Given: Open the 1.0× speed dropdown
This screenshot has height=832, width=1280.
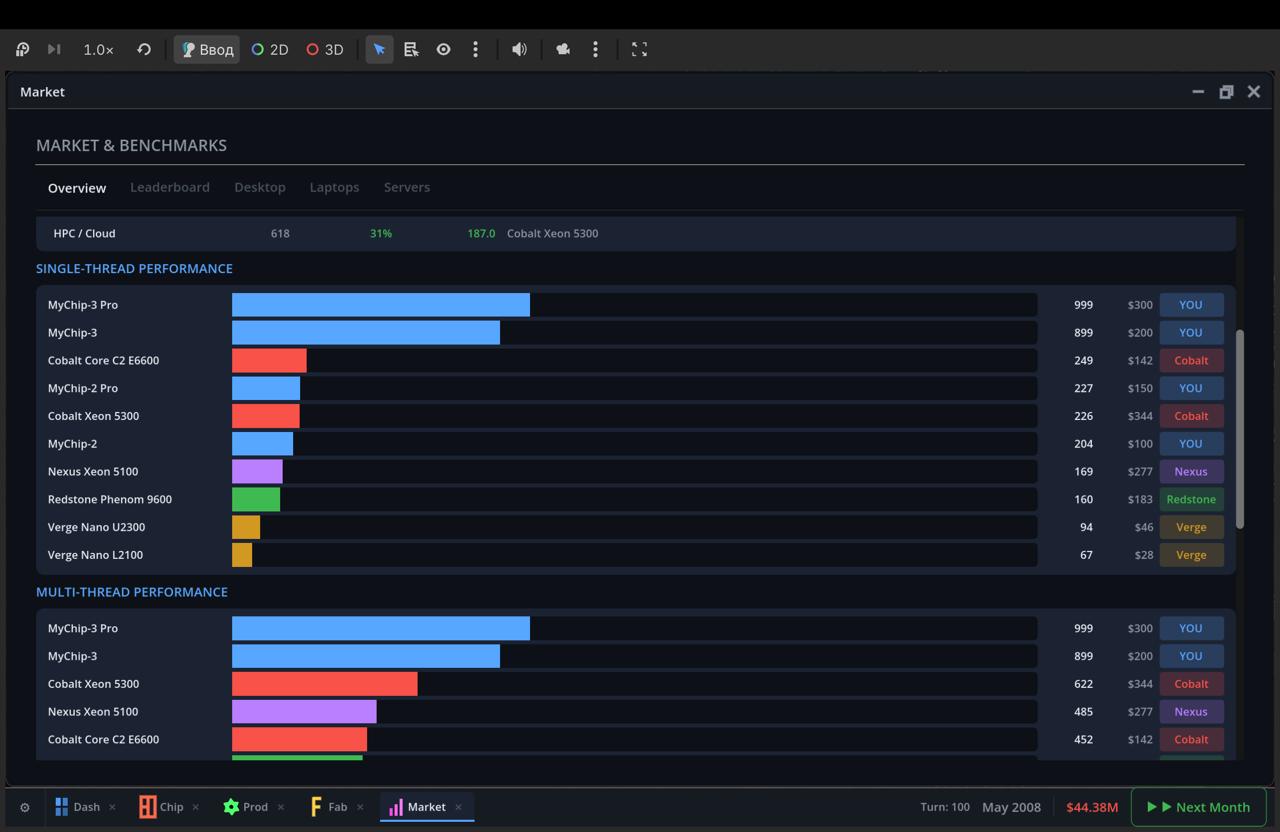Looking at the screenshot, I should (x=98, y=49).
